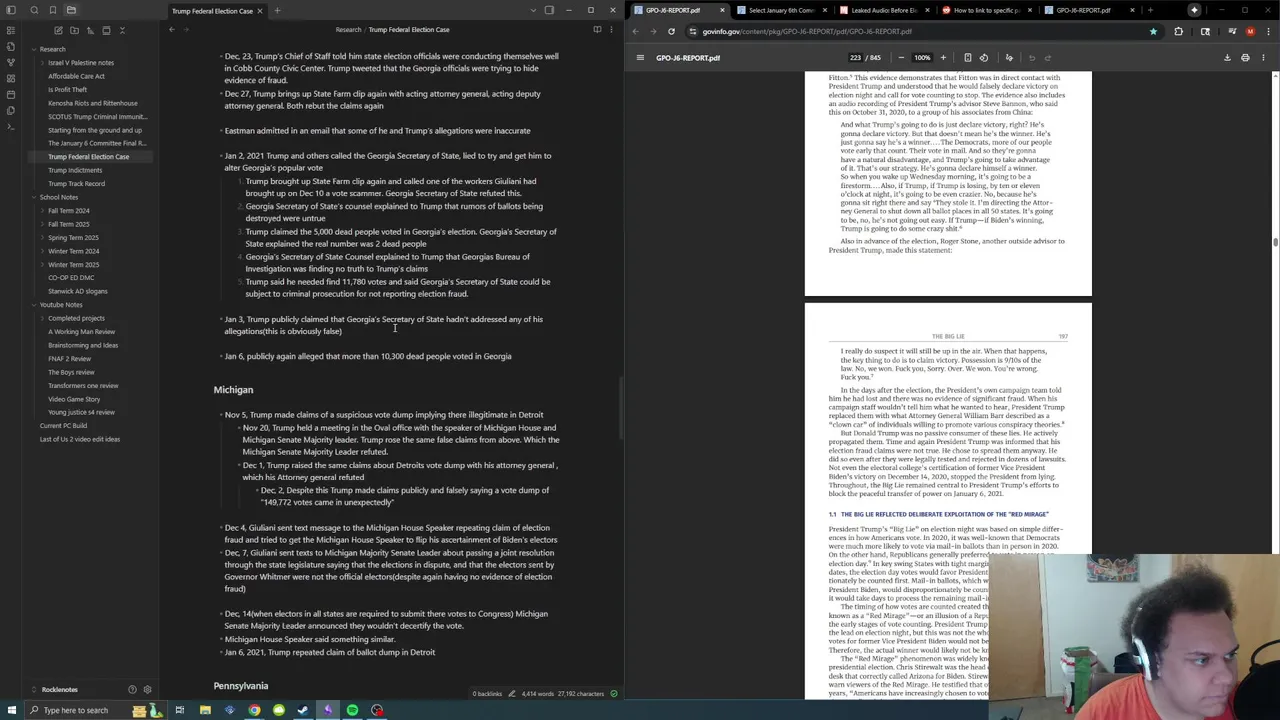Viewport: 1280px width, 720px height.
Task: Open the Affordable Care Act note
Action: (x=76, y=76)
